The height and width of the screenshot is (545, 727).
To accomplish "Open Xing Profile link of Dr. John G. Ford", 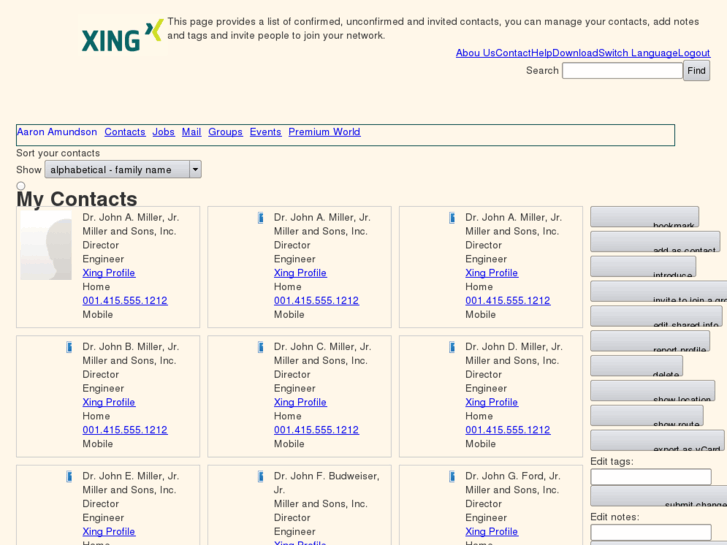I will pyautogui.click(x=492, y=532).
